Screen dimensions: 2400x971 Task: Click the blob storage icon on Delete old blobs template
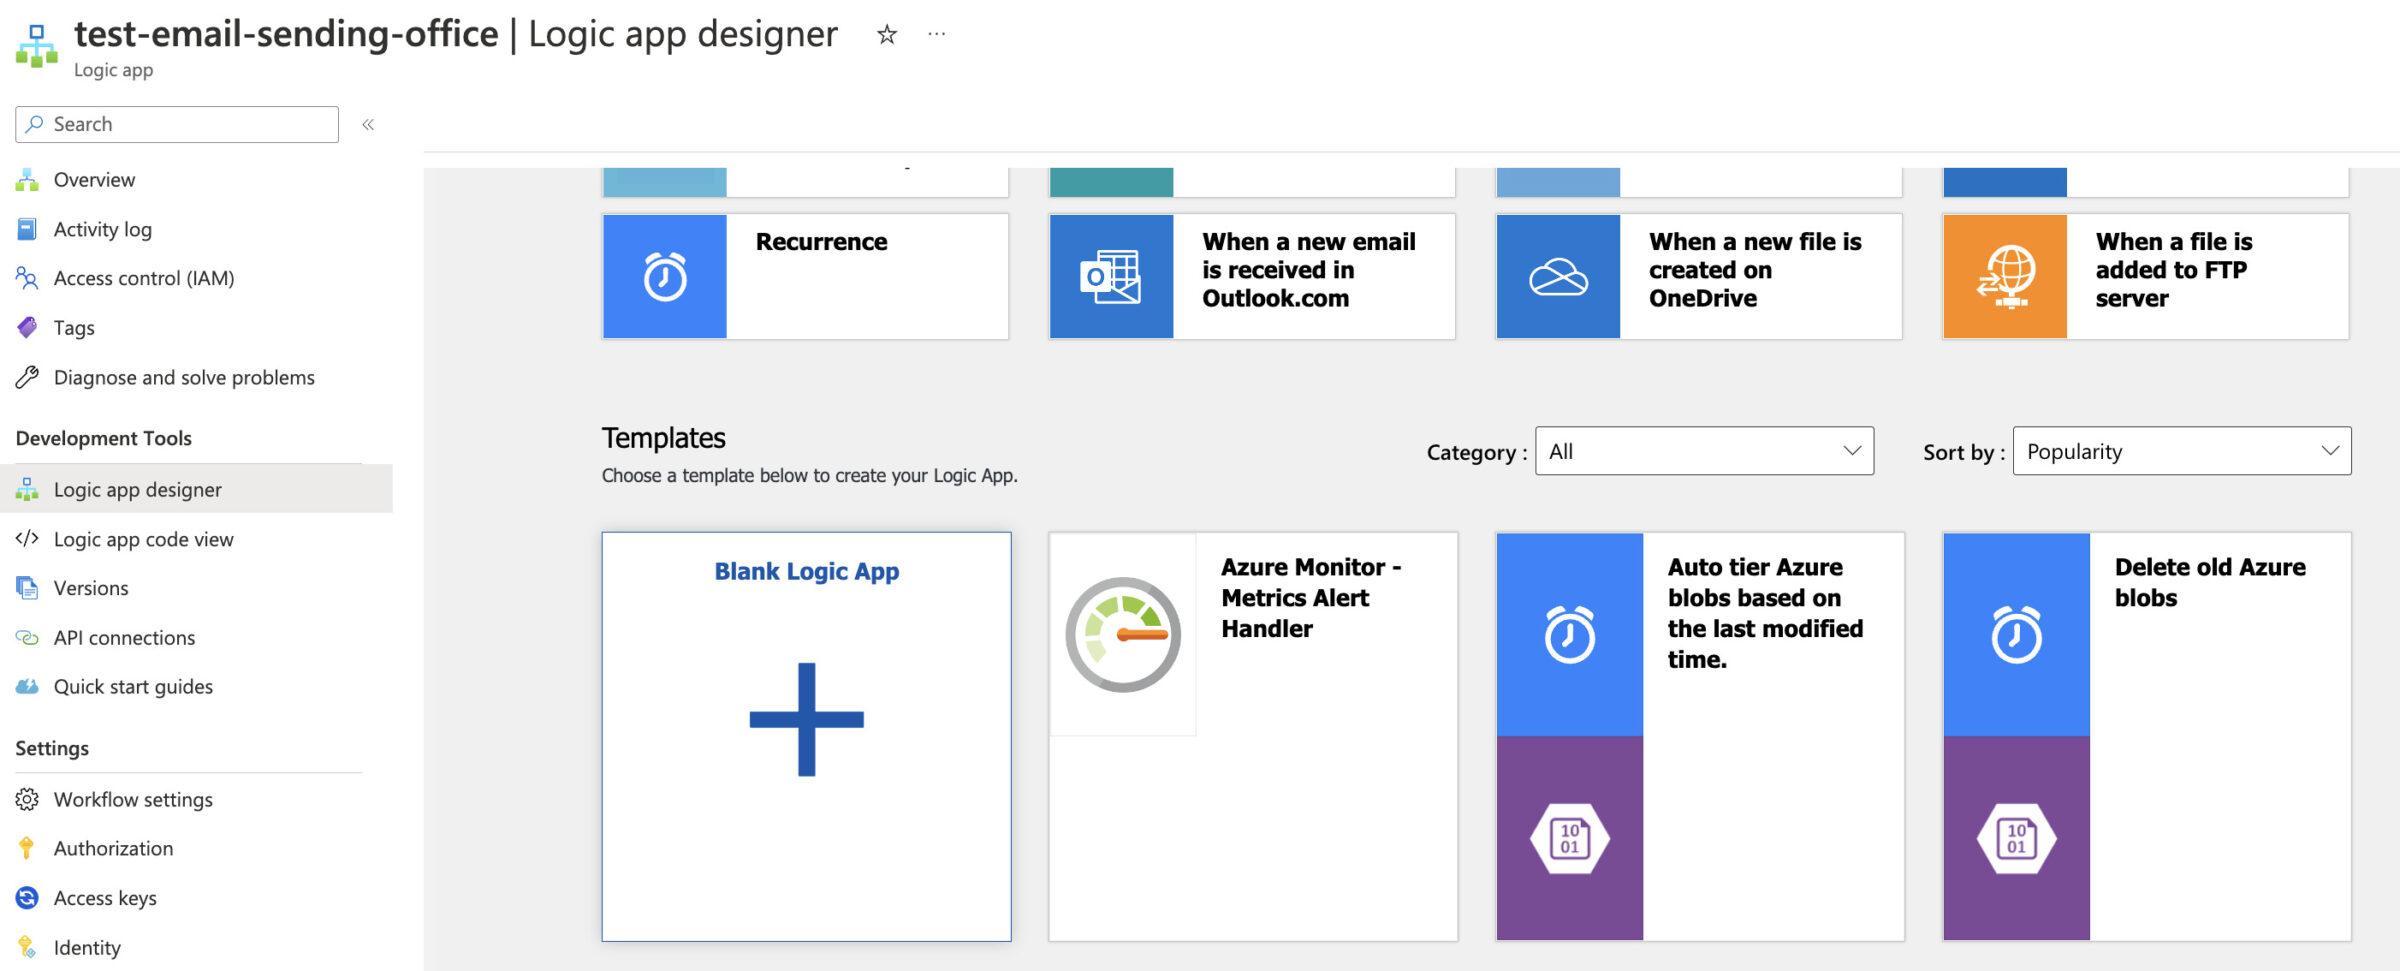2017,838
